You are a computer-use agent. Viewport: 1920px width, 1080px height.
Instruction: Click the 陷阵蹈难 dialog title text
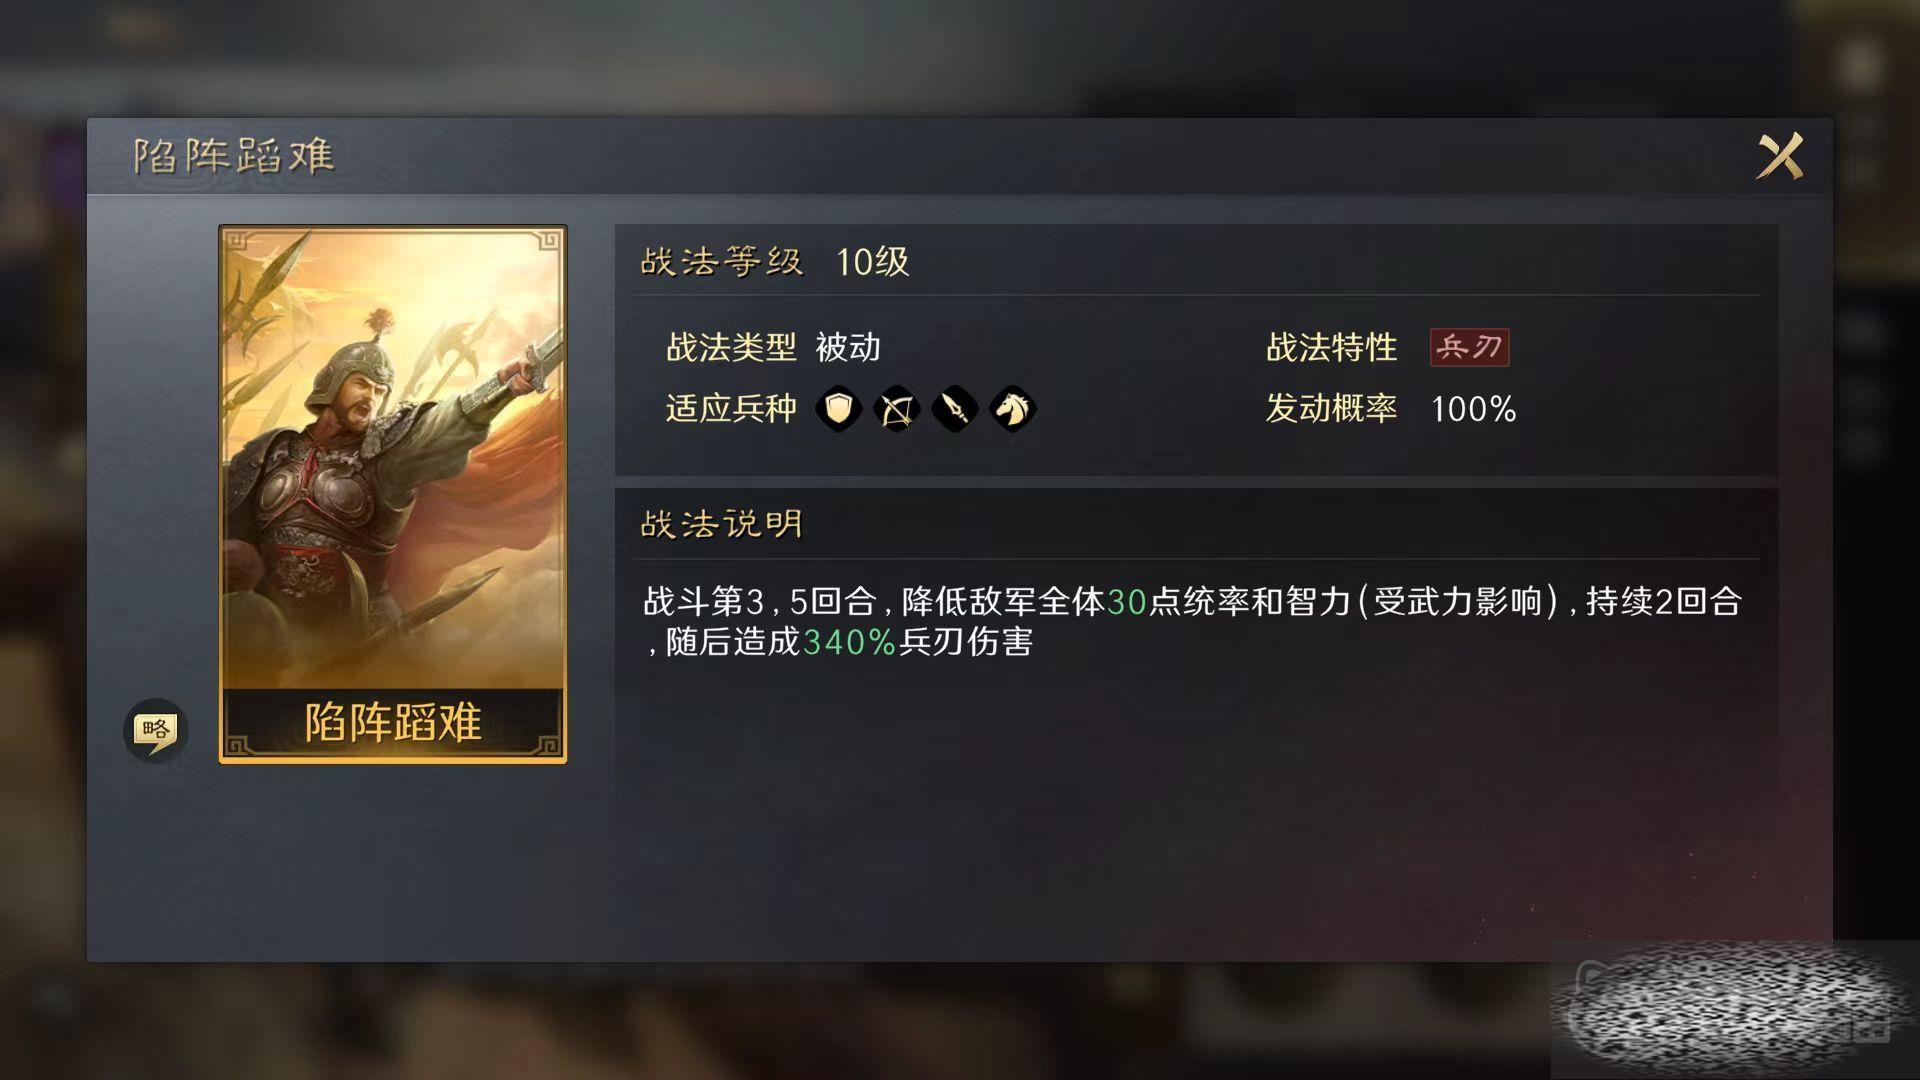coord(234,156)
